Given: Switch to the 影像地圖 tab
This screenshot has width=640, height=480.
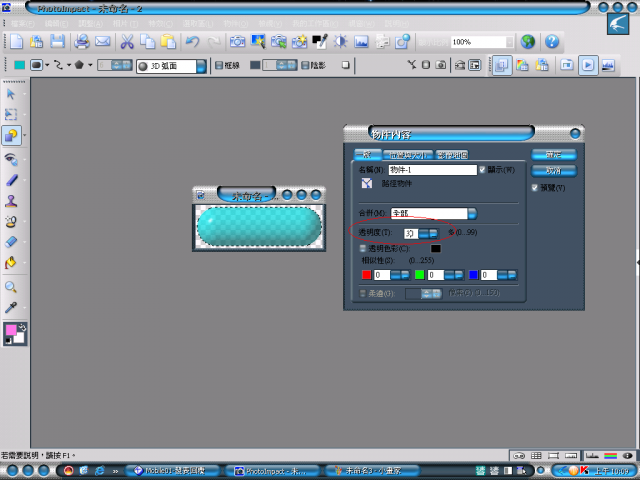Looking at the screenshot, I should (x=452, y=155).
